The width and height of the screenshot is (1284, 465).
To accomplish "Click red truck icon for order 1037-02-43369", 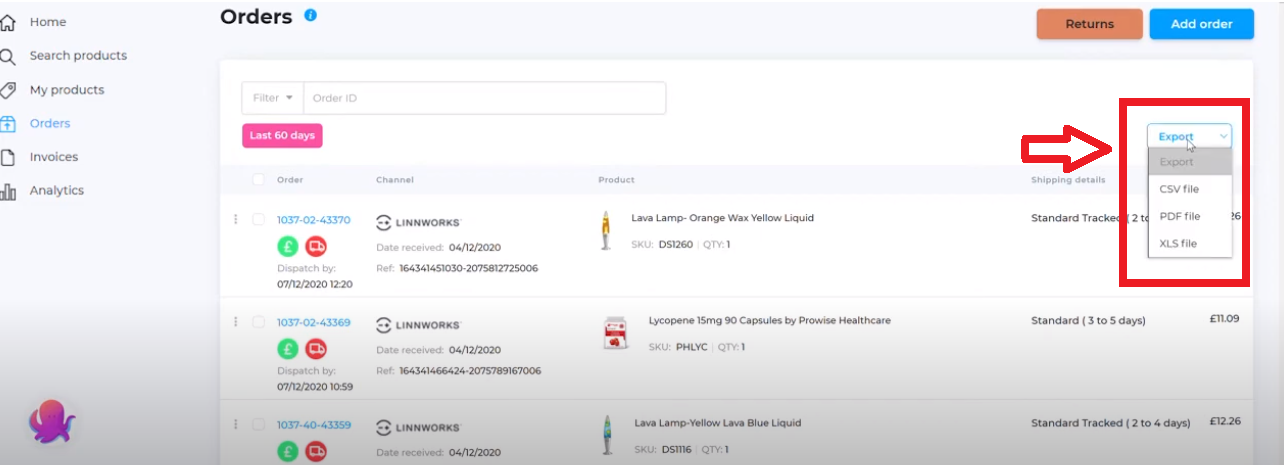I will 316,348.
